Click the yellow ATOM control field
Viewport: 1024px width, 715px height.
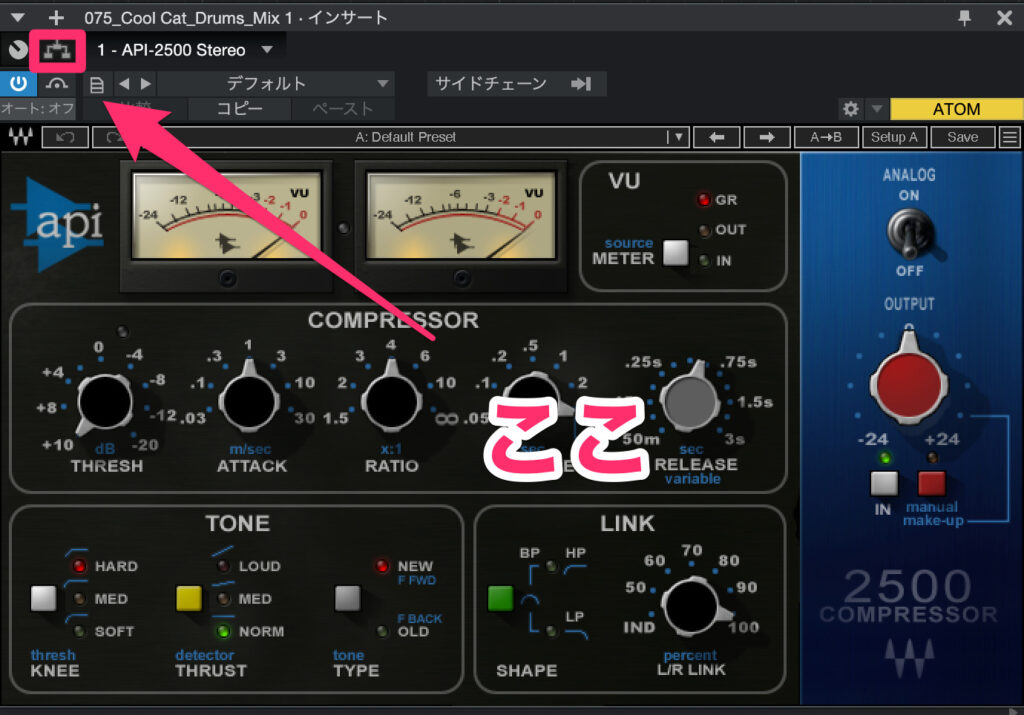pyautogui.click(x=954, y=109)
